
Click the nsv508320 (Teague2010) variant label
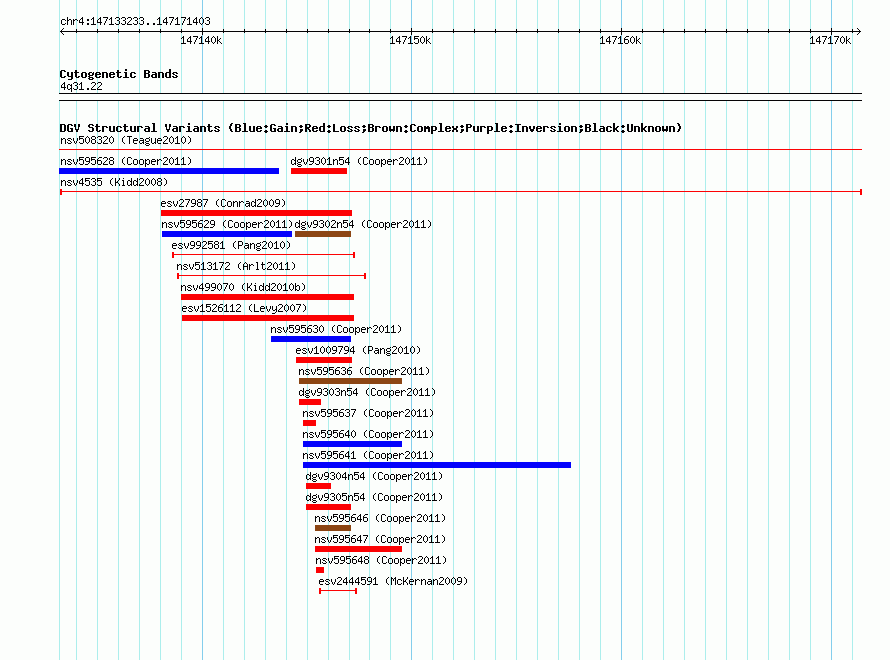tap(126, 140)
